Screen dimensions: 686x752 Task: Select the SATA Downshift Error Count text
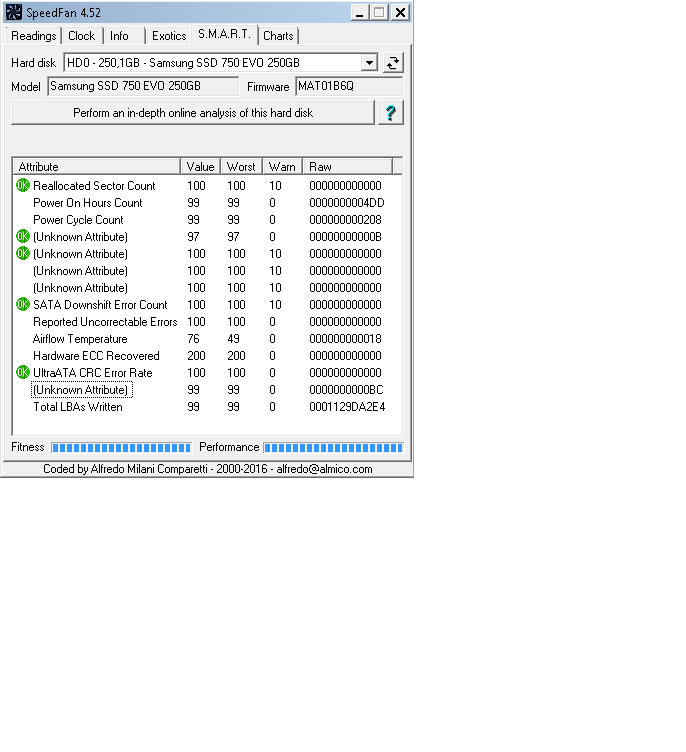pos(100,305)
